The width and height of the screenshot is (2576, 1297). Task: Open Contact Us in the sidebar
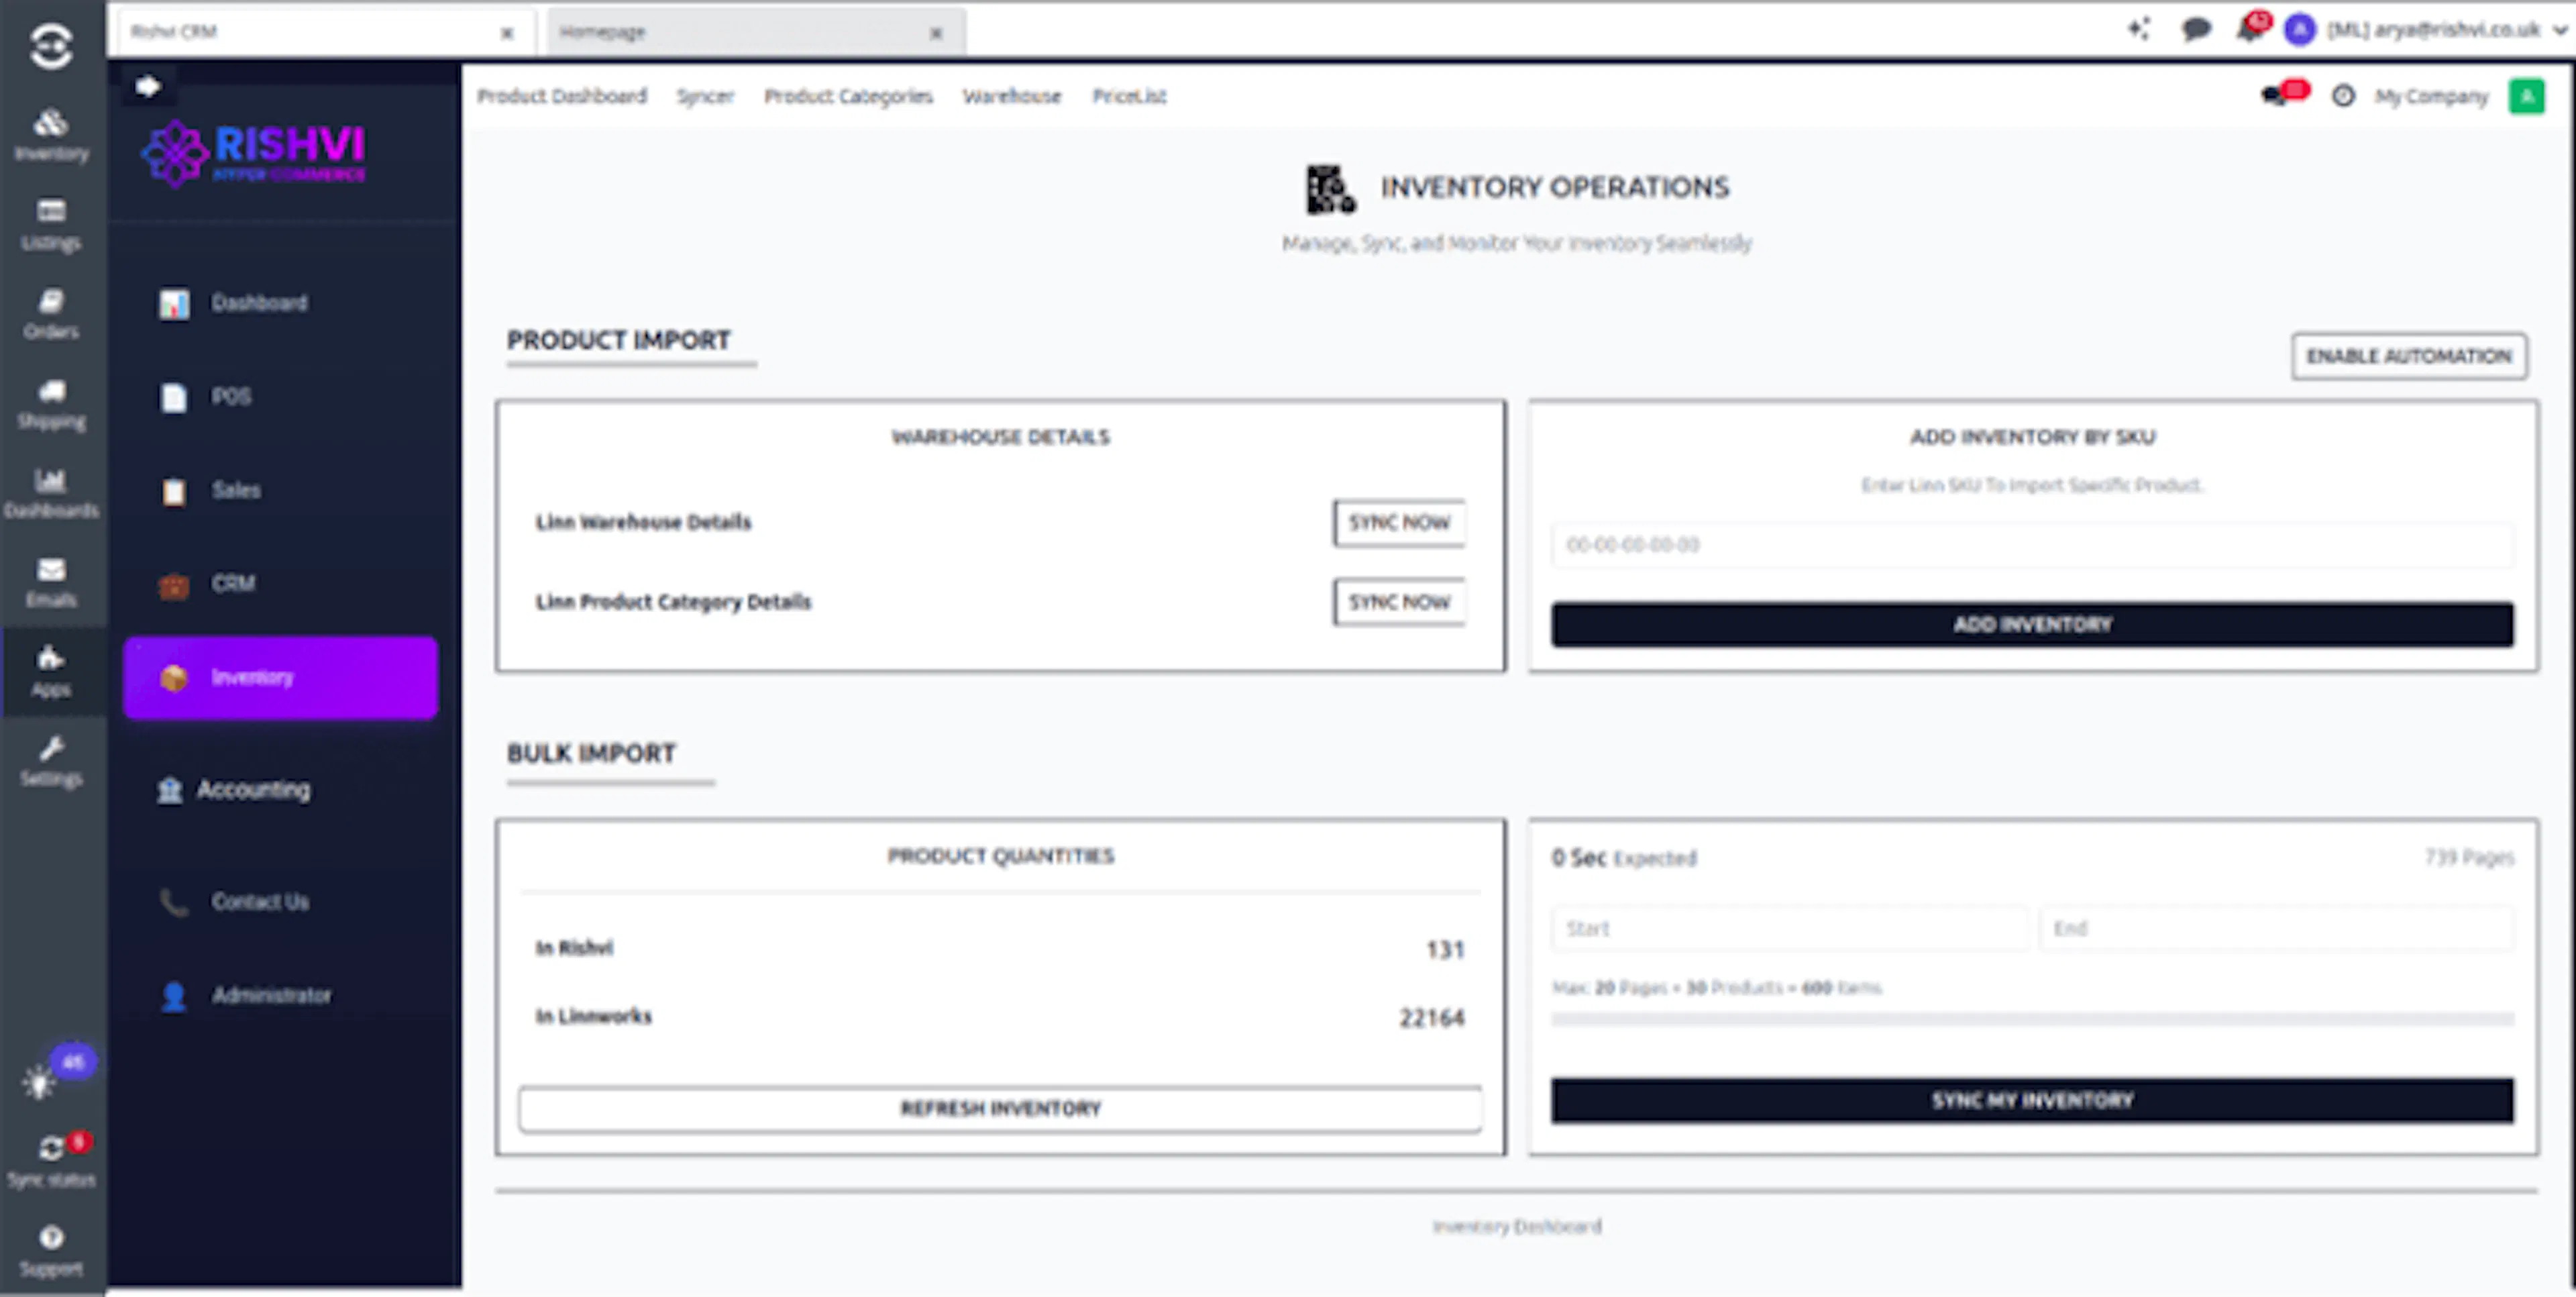pos(280,902)
